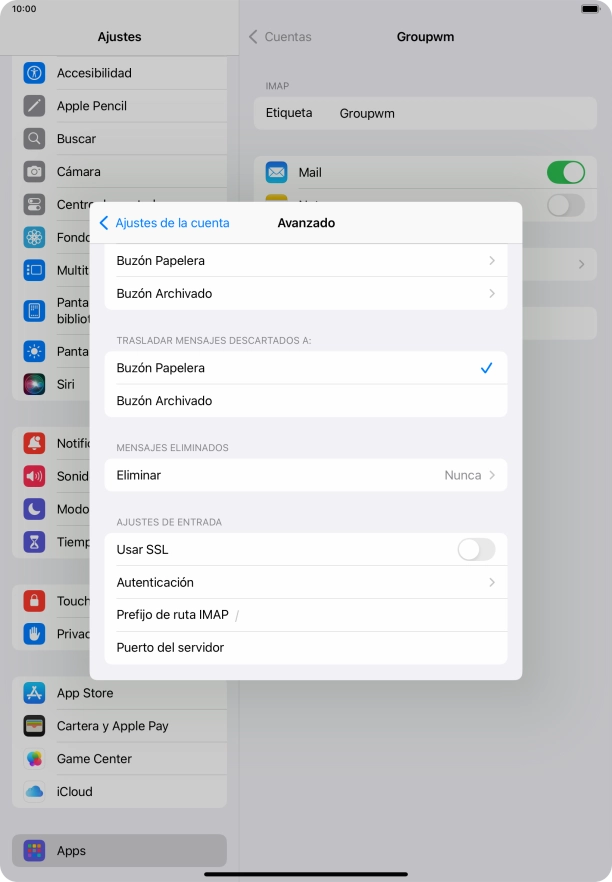Open Cartera y Apple Pay icon
This screenshot has height=882, width=612.
pyautogui.click(x=35, y=726)
